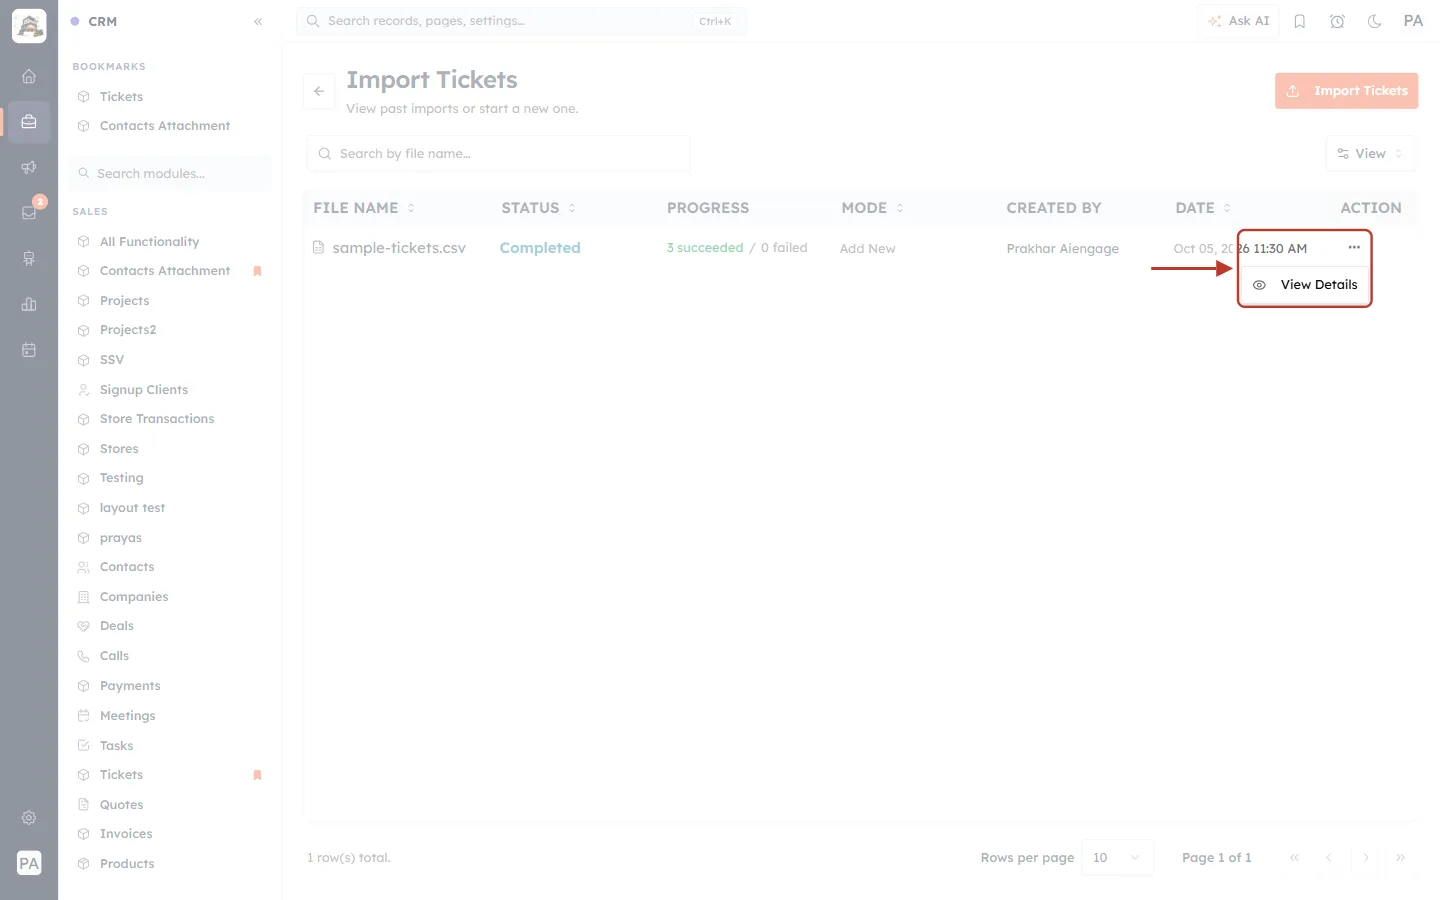1440x900 pixels.
Task: Click the Completed status text
Action: pos(540,248)
